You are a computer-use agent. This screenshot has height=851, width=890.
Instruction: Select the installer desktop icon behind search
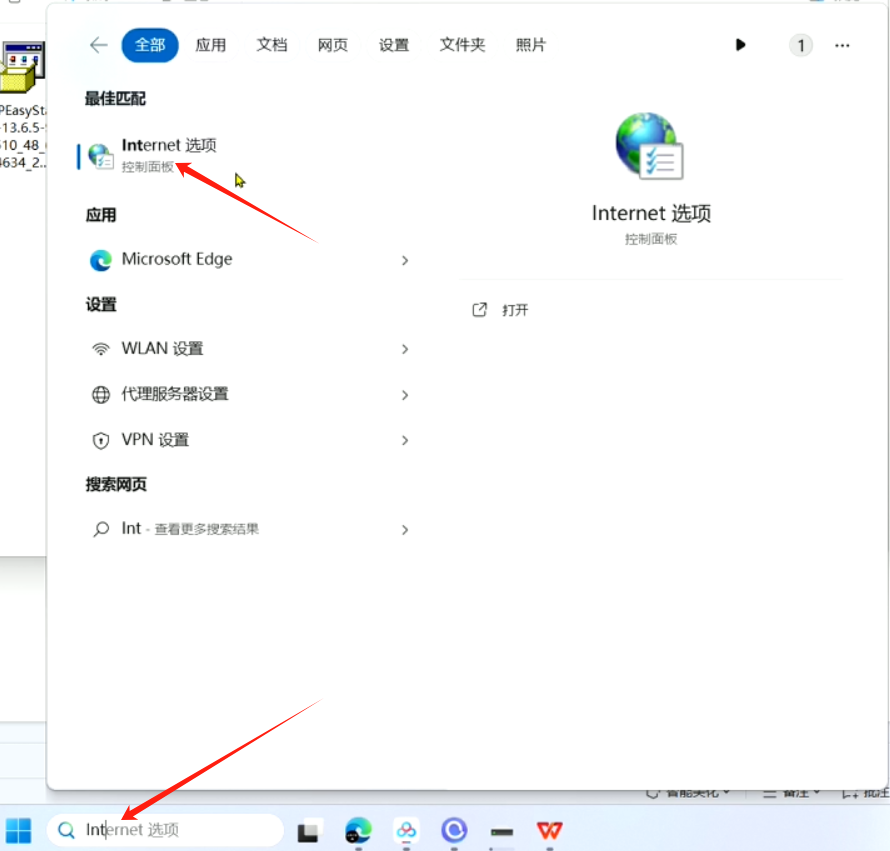click(x=22, y=67)
